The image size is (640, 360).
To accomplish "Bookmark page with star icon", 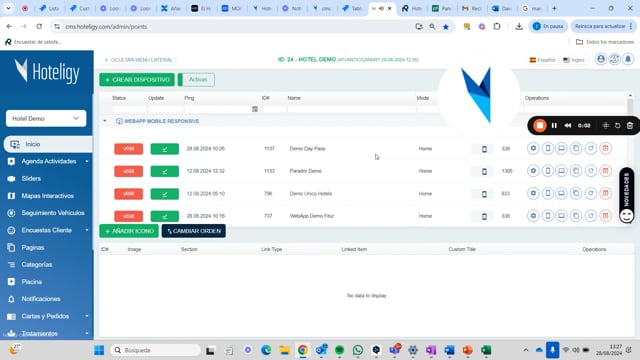I will pyautogui.click(x=446, y=27).
